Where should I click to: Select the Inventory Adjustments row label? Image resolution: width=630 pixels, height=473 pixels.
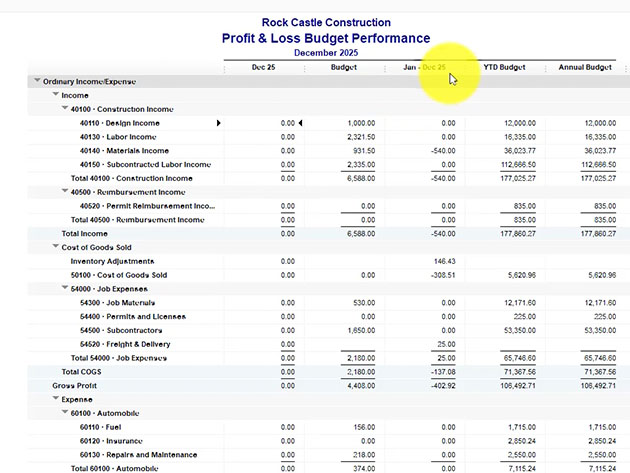[112, 261]
